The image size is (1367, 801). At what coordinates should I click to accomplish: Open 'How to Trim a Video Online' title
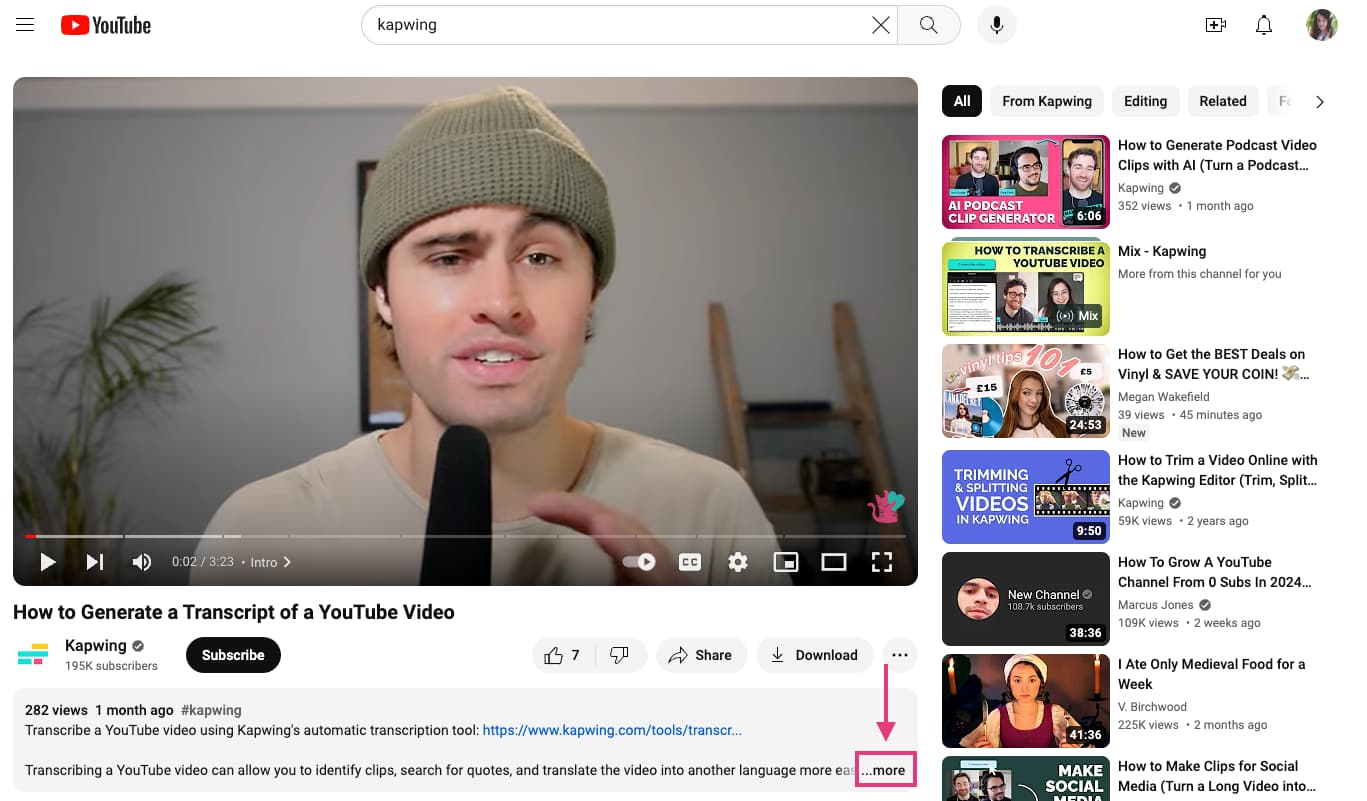pos(1218,470)
